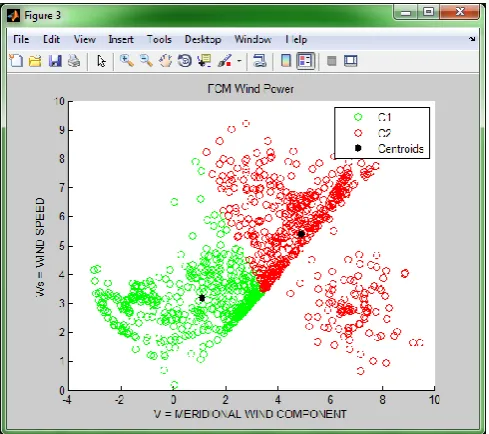Click the green circle marker in legend
This screenshot has height=434, width=489.
(358, 117)
